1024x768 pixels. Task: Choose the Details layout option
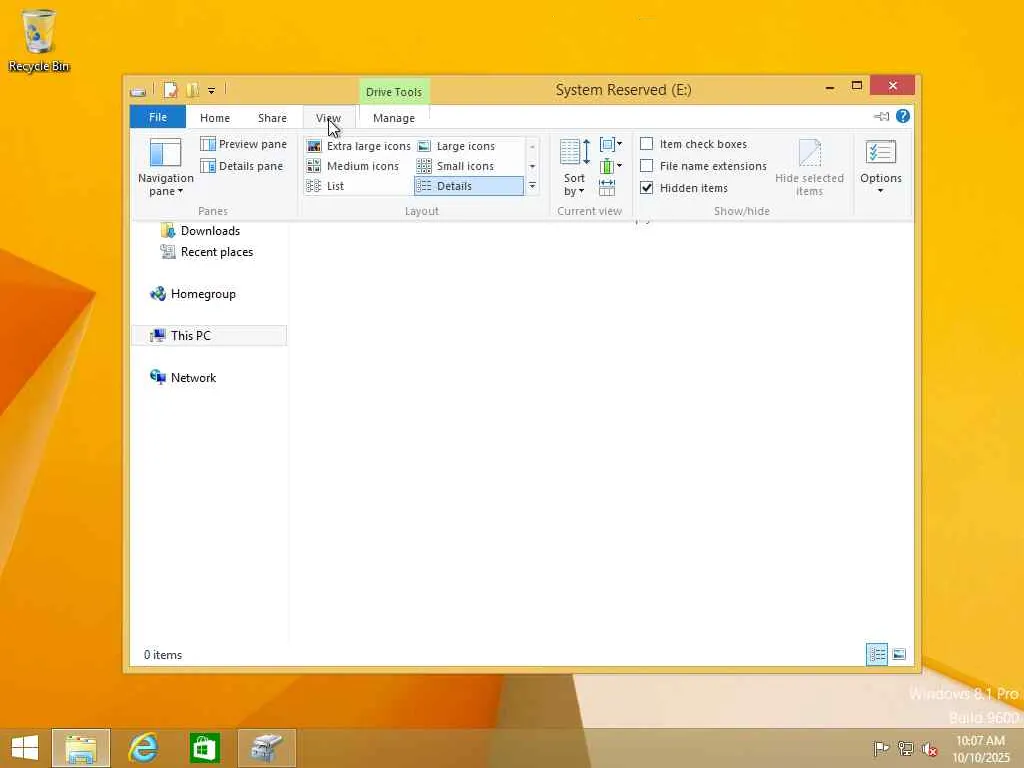(469, 186)
